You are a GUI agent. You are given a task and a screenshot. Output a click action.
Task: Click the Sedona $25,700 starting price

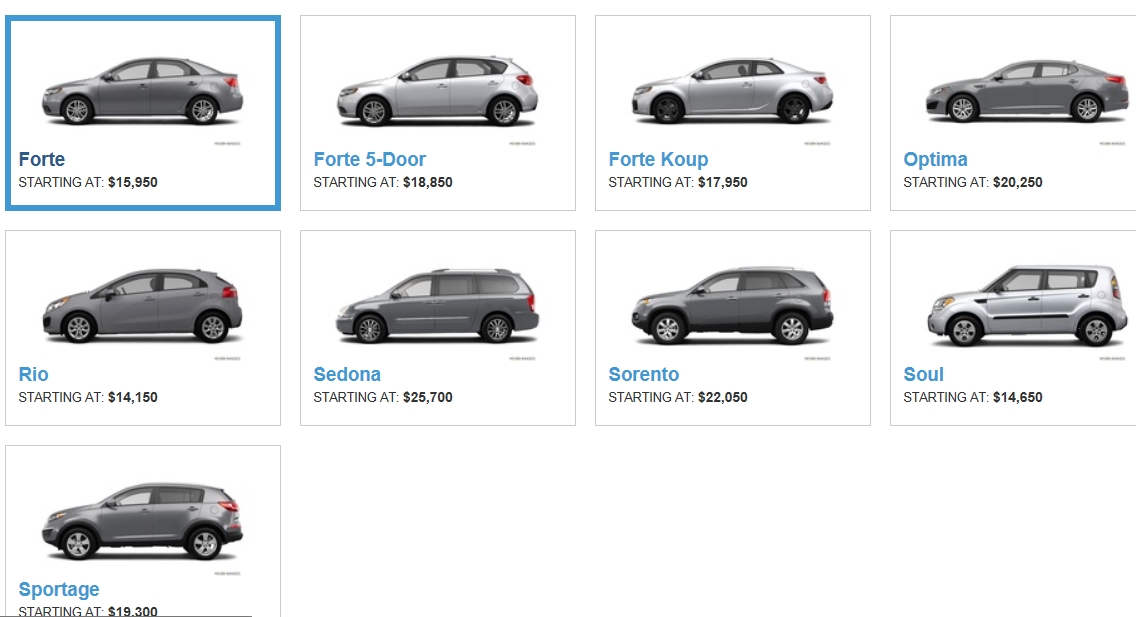(427, 397)
